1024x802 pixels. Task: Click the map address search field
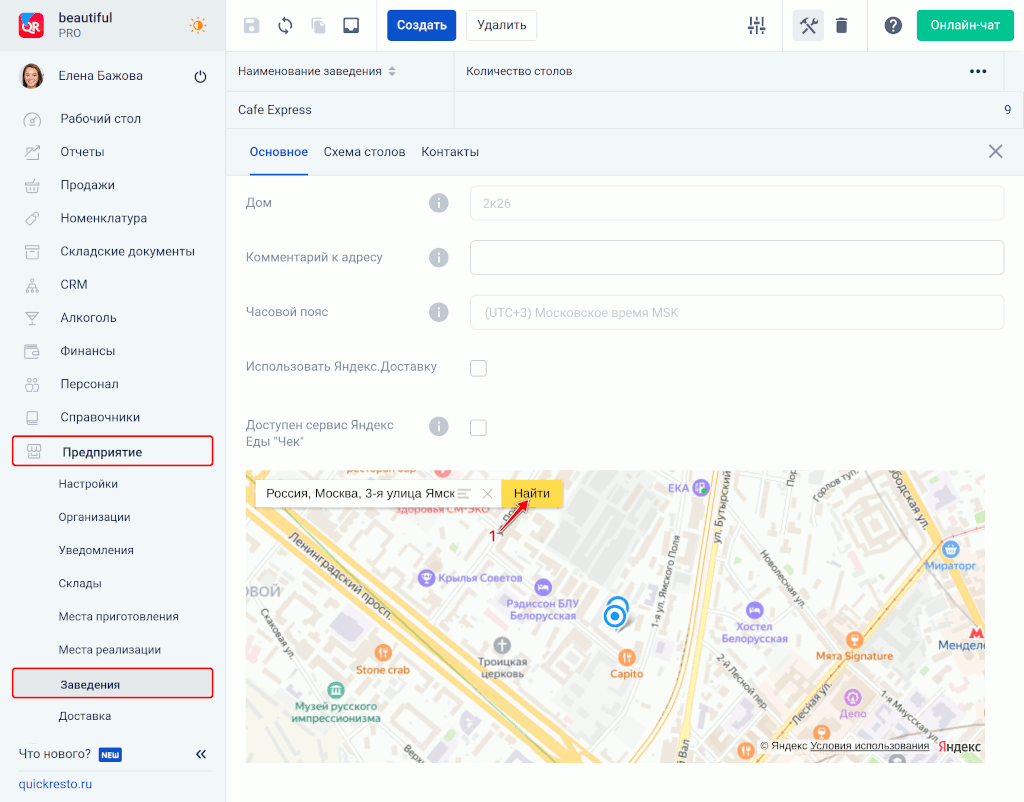(359, 493)
